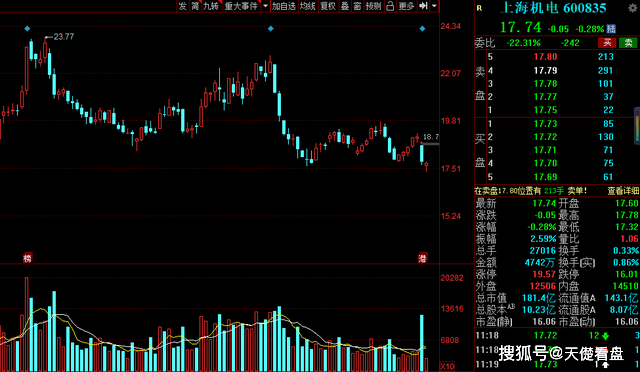
Task: Click the red 买 buy button
Action: coord(607,42)
